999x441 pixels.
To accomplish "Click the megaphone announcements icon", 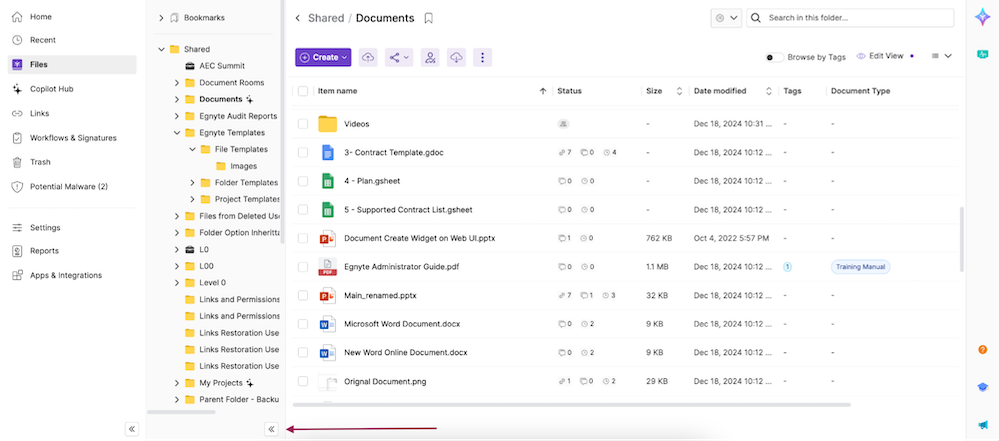I will tap(982, 424).
